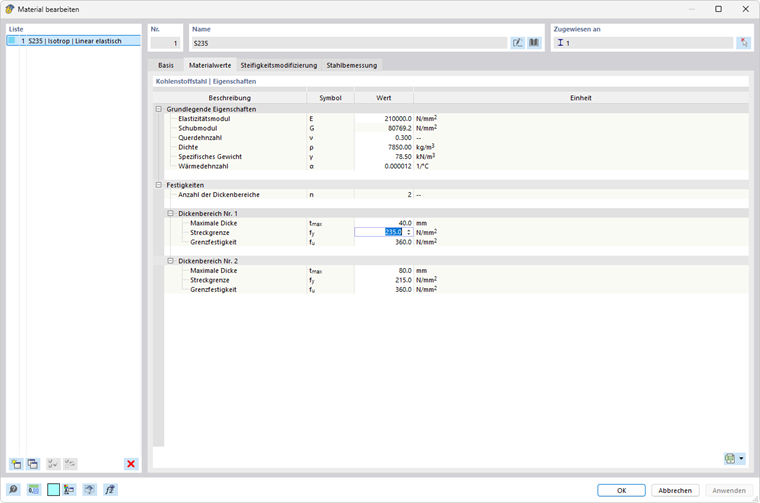Image resolution: width=760 pixels, height=503 pixels.
Task: Click the Anwenden button
Action: click(x=728, y=490)
